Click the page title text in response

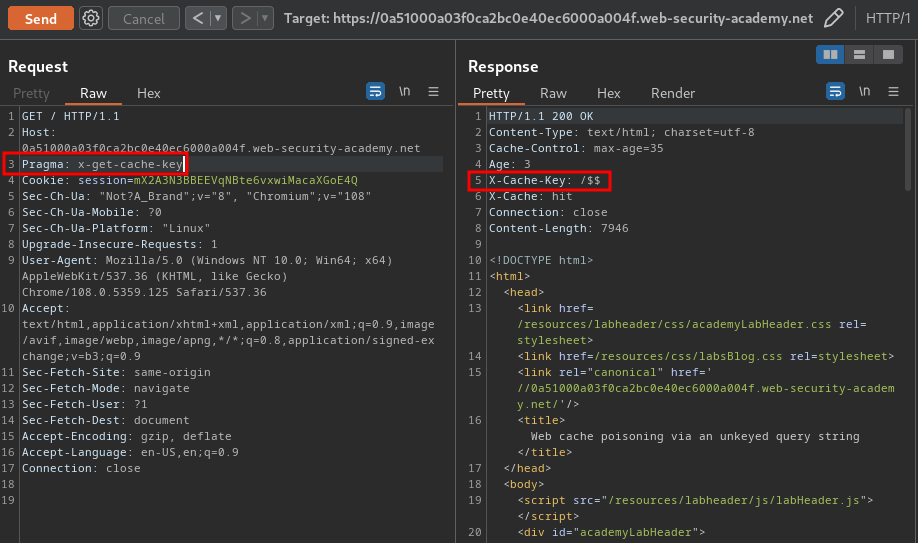695,436
